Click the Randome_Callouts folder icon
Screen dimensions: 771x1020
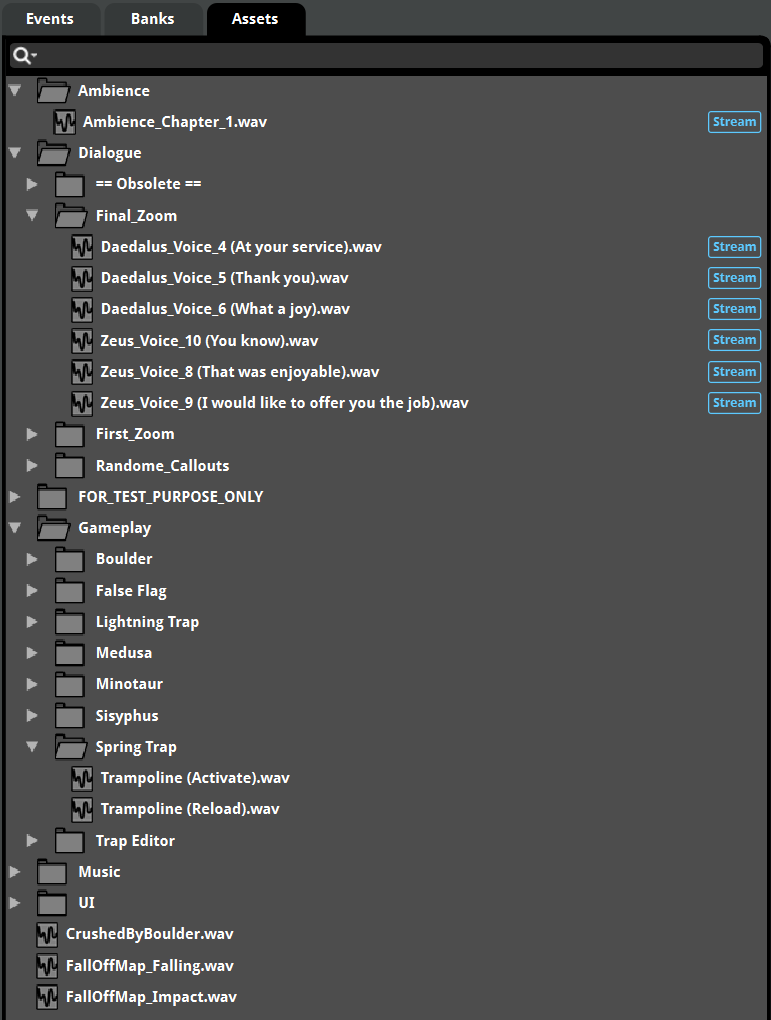(x=70, y=465)
